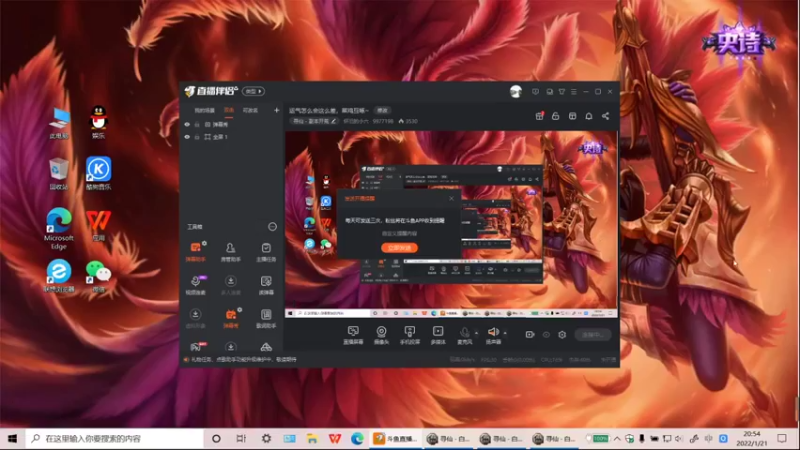Toggle visibility eye of 弹幕秀 layer
800x450 pixels.
coord(187,124)
